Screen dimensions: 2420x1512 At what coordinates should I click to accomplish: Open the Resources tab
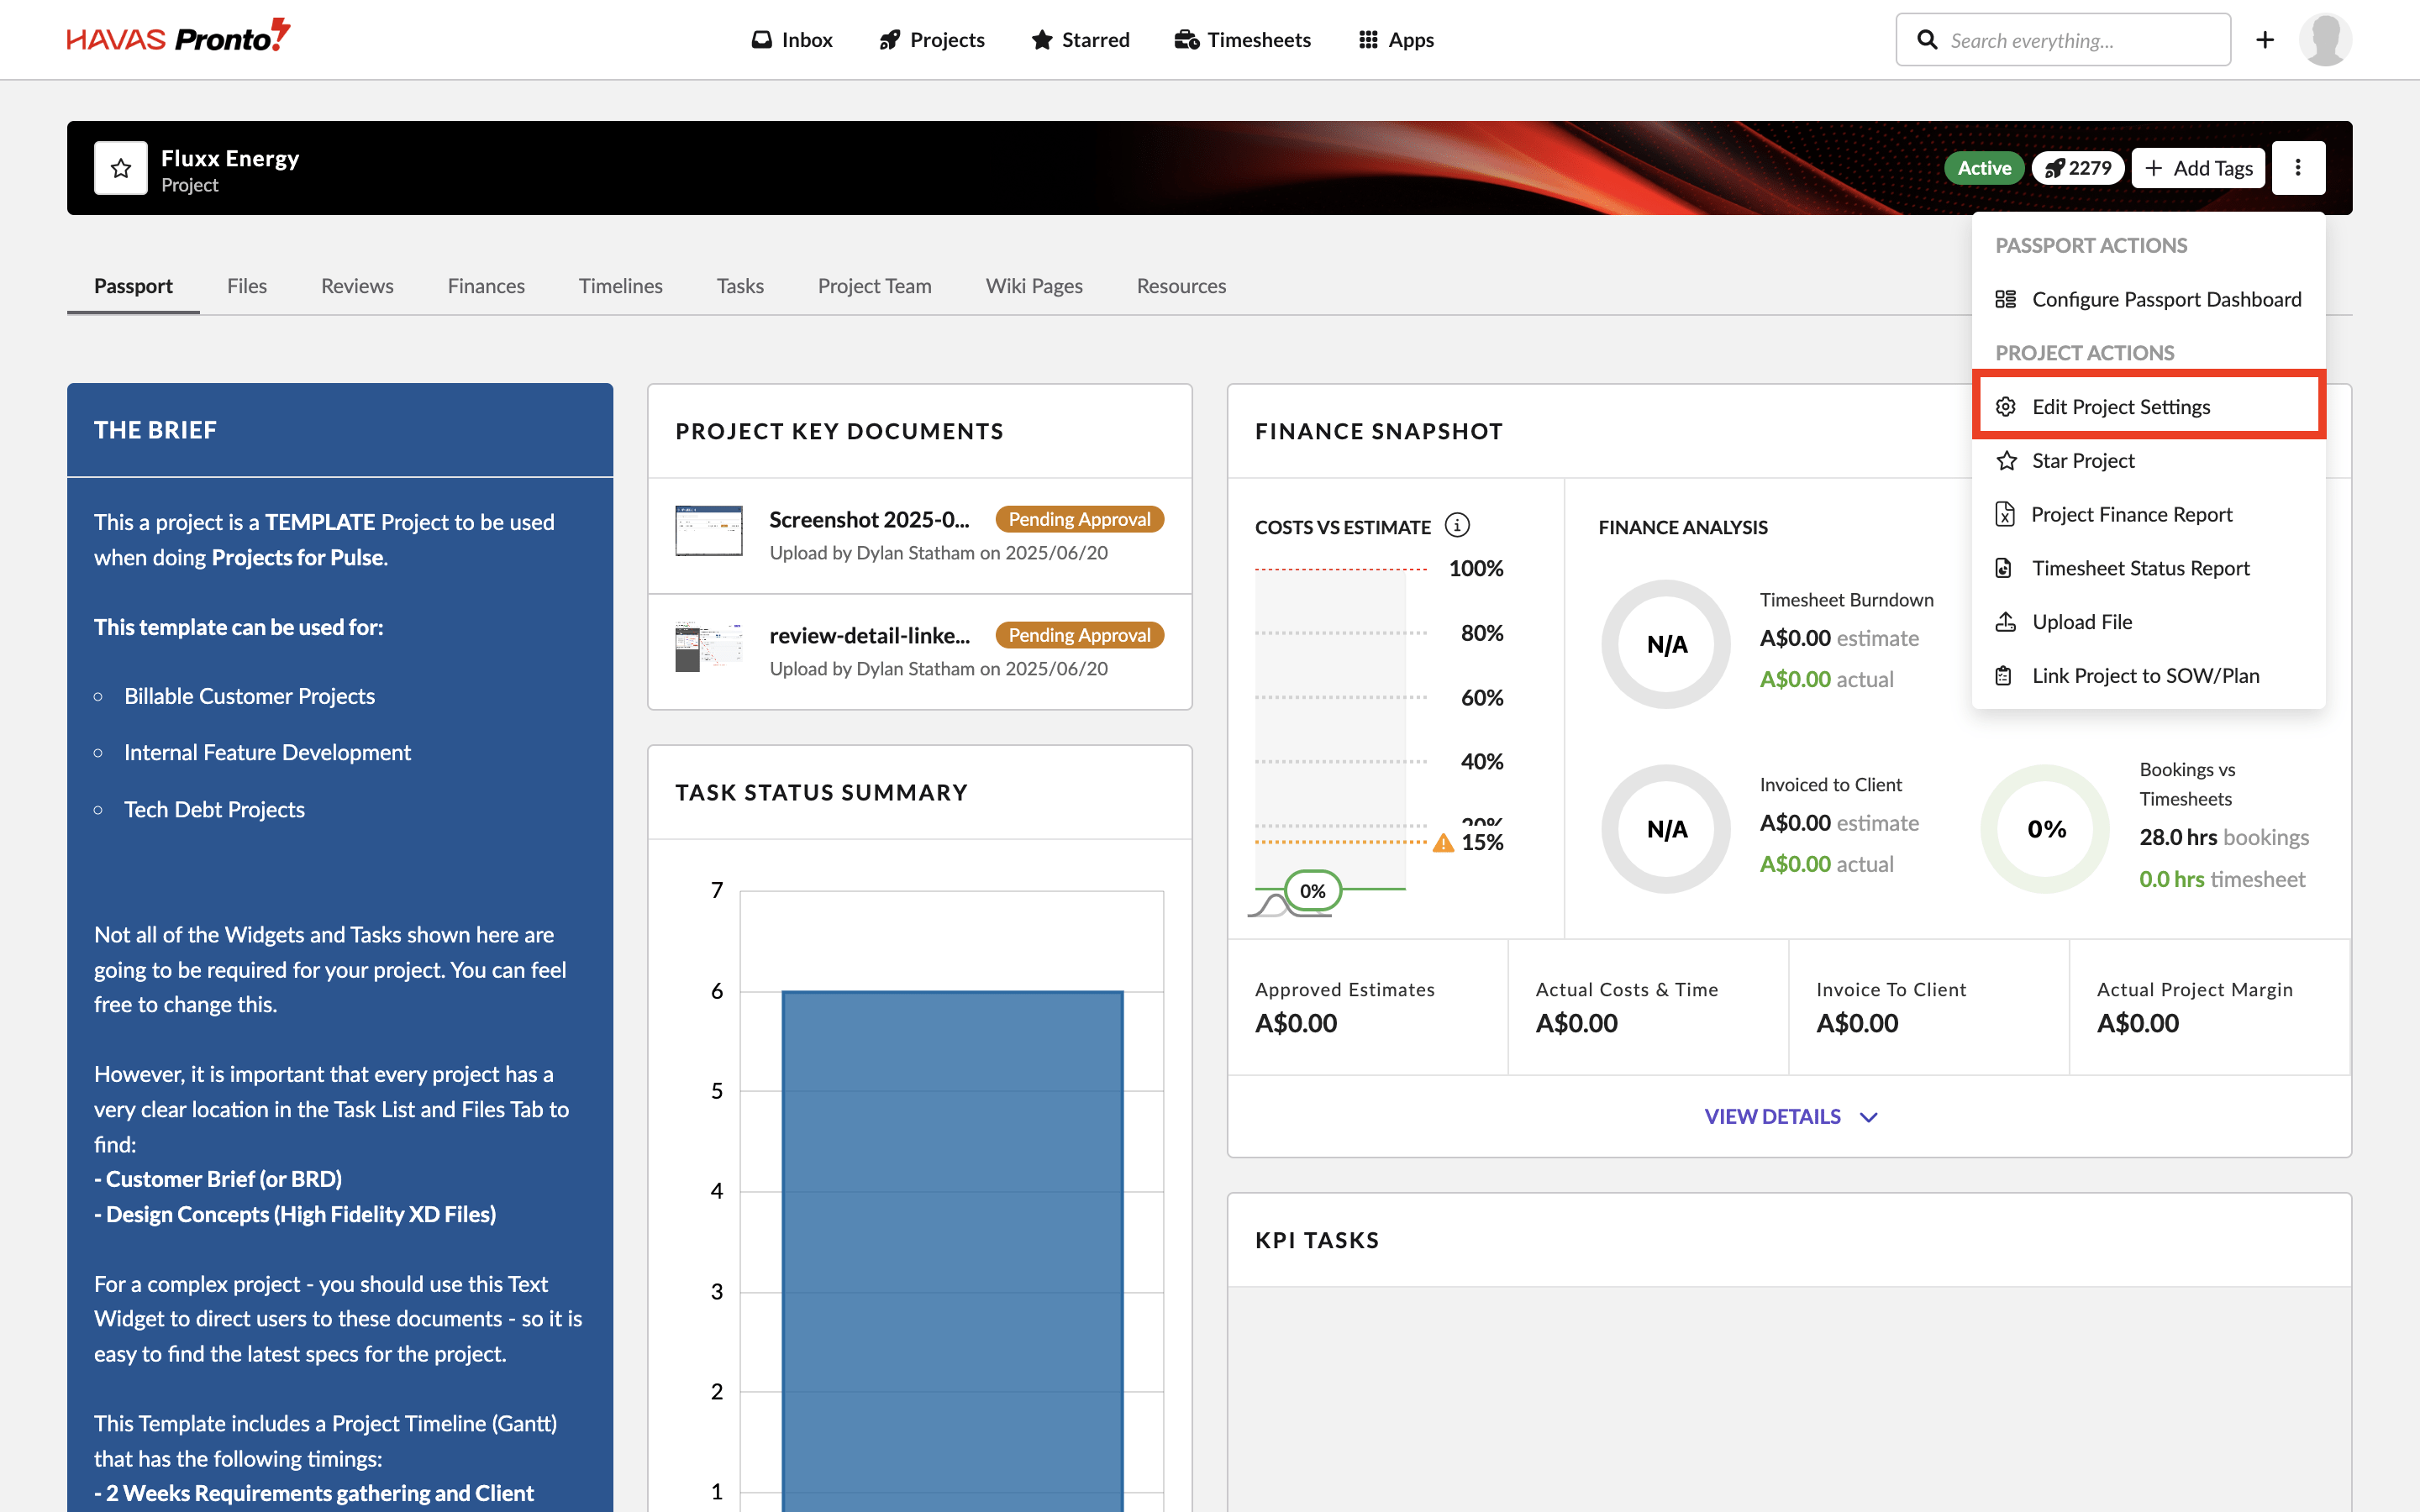(x=1181, y=286)
